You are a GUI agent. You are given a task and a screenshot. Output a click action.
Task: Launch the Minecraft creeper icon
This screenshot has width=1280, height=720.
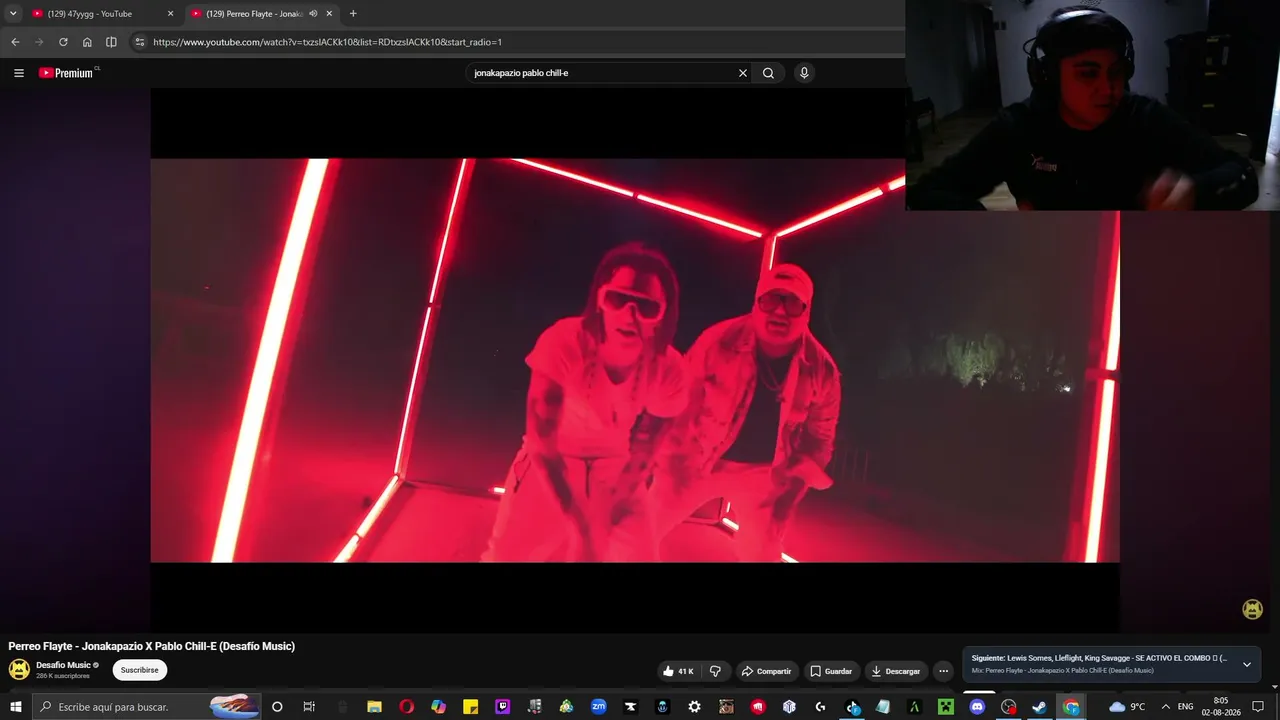pos(946,707)
